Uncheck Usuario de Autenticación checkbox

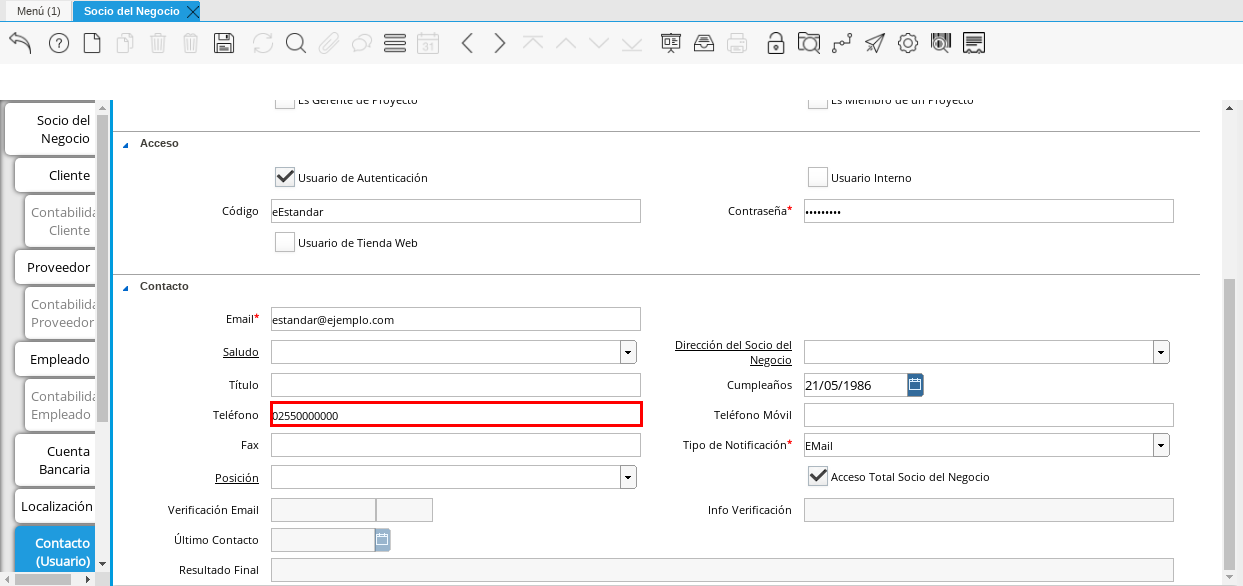285,178
